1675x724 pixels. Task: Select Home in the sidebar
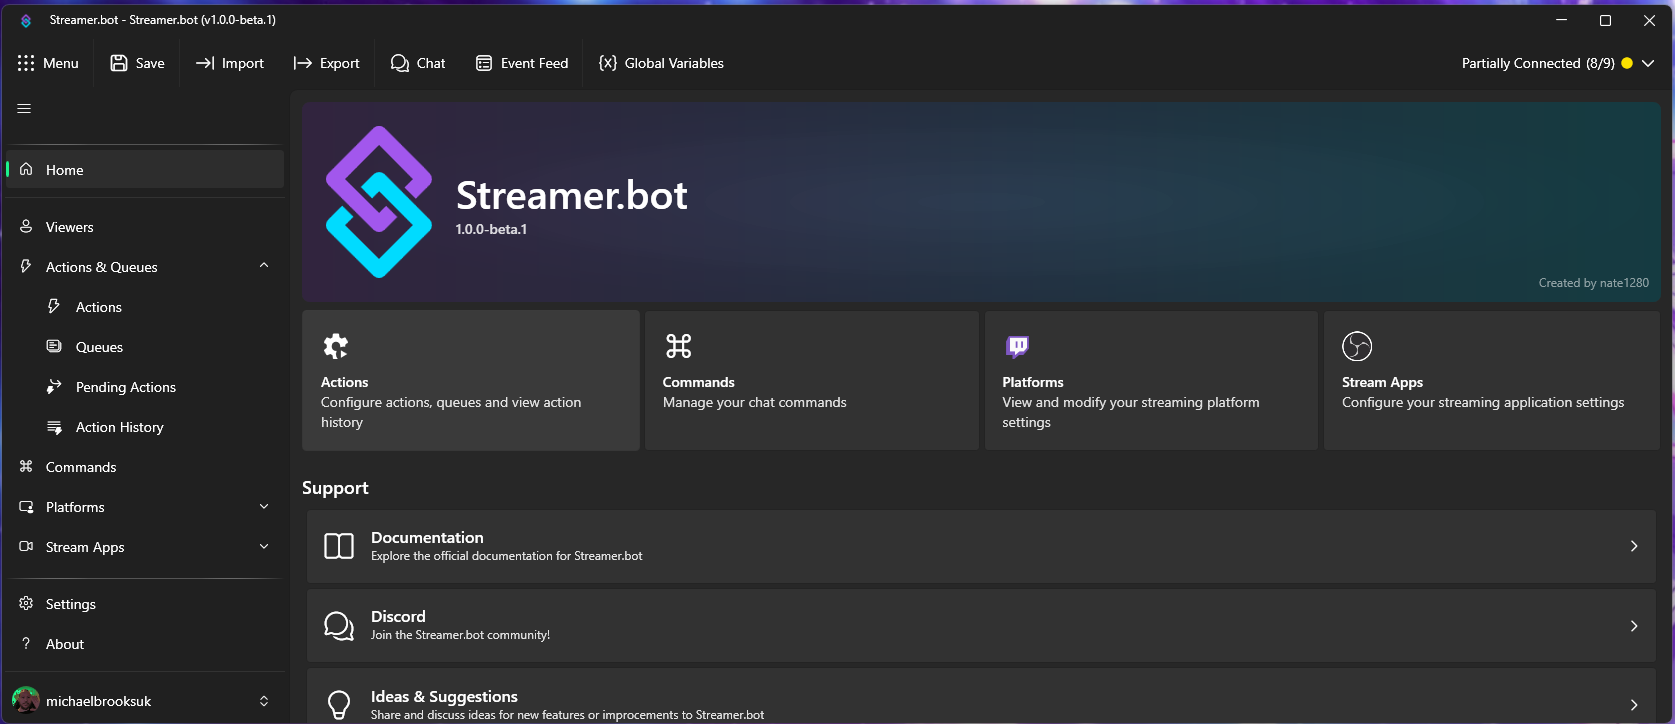(145, 169)
